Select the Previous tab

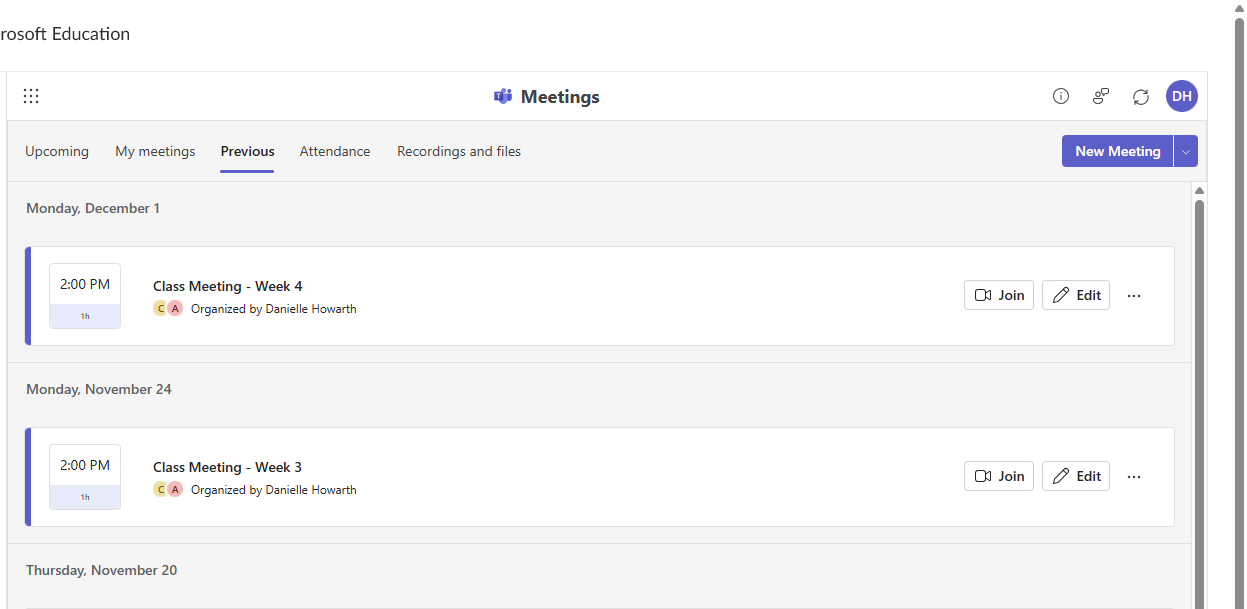(247, 151)
